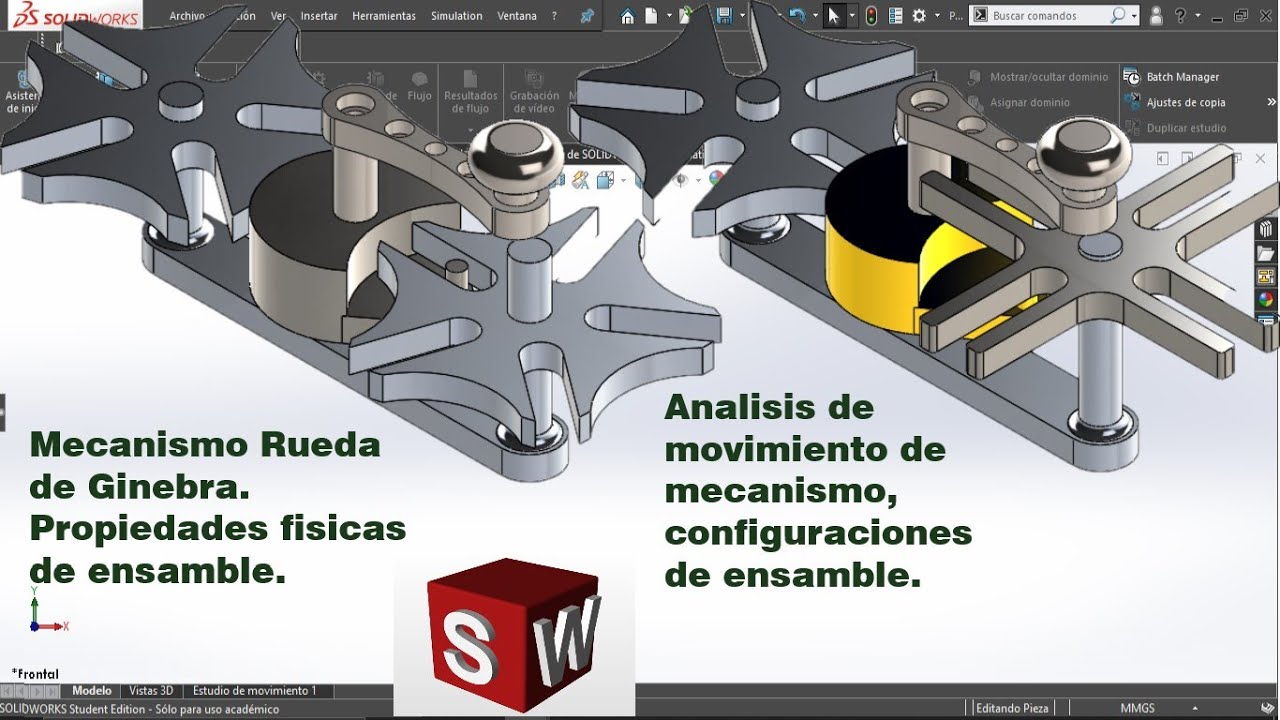Click Mostrar/ocultar dominio button
Screen dimensions: 1280x720
[x=1038, y=77]
